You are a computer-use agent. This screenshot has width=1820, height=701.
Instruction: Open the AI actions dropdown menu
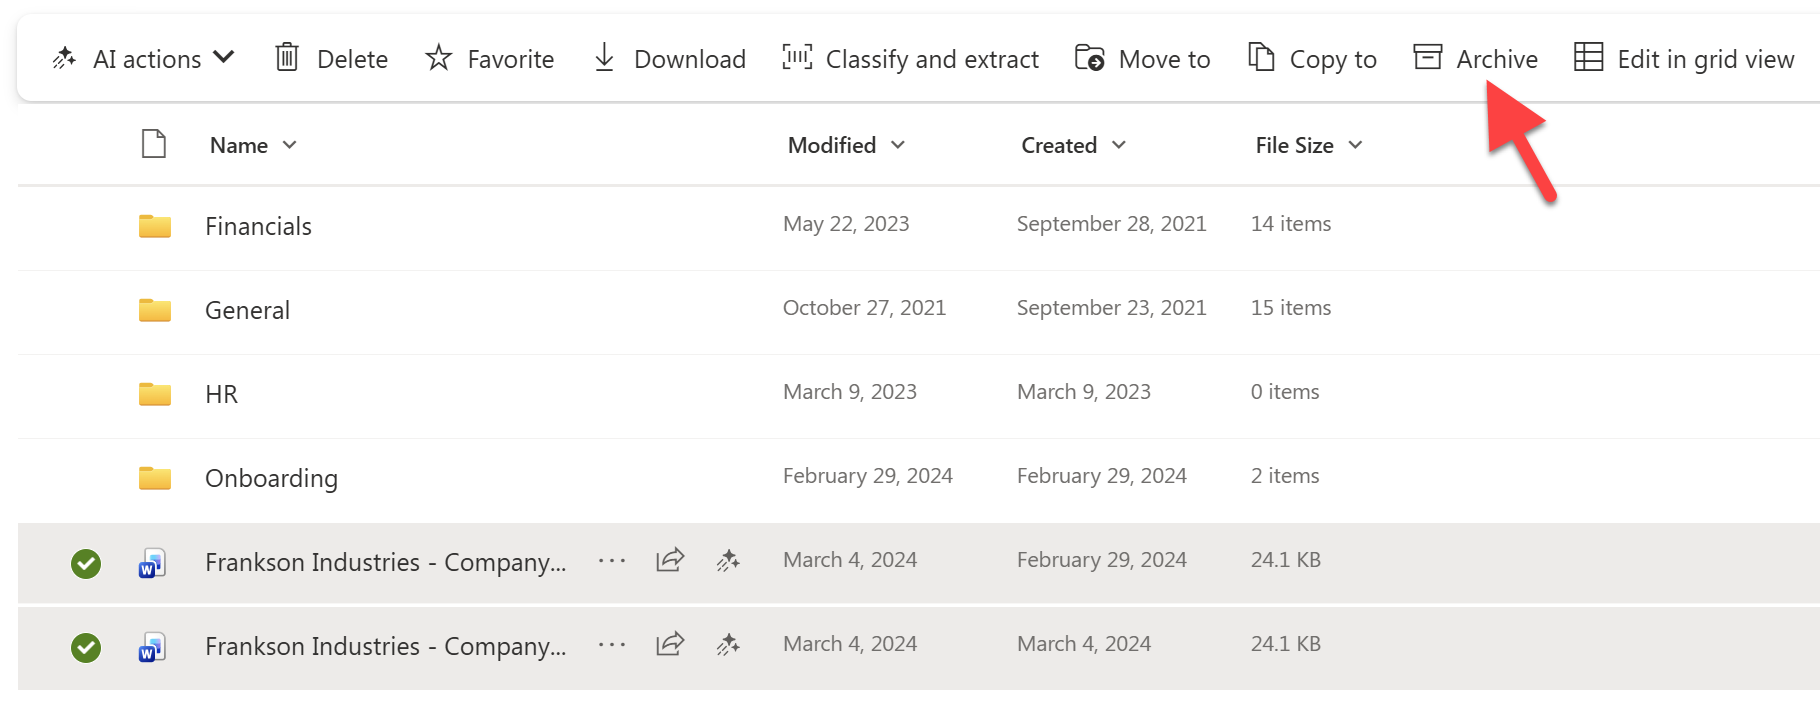pyautogui.click(x=144, y=59)
